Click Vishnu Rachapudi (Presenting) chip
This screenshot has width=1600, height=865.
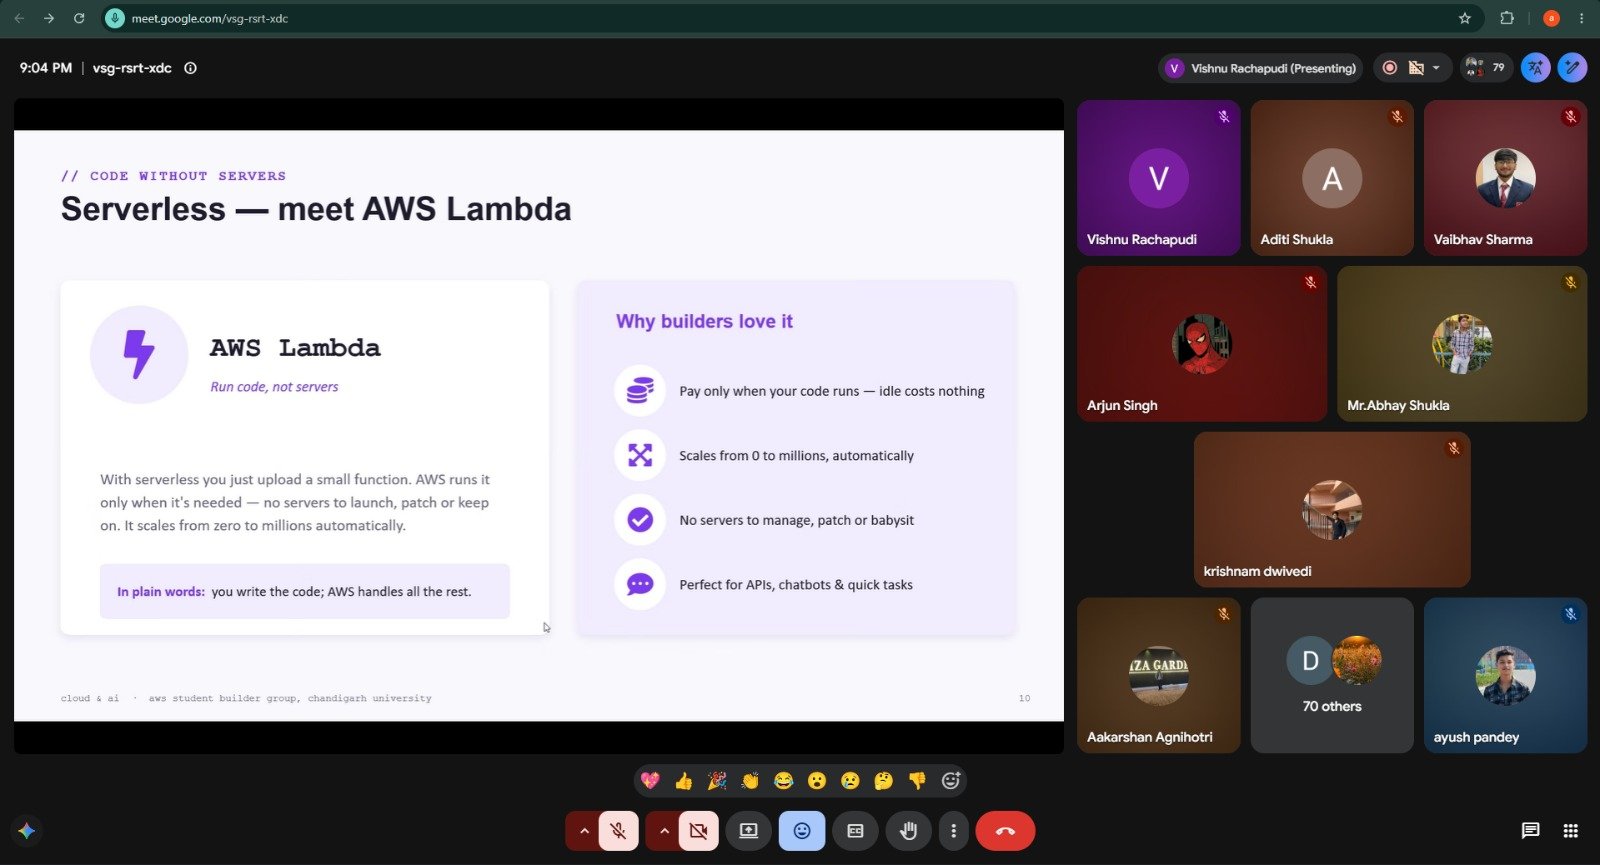pos(1261,68)
